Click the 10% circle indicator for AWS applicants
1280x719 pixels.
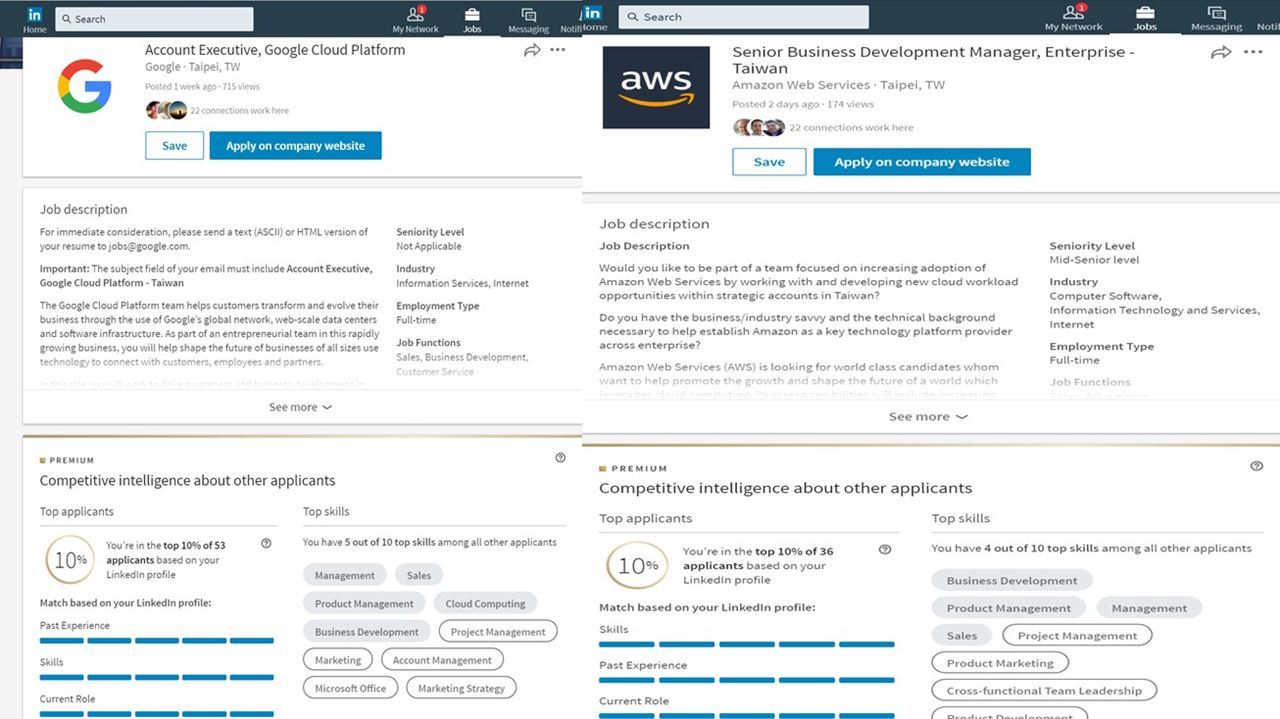click(x=637, y=566)
